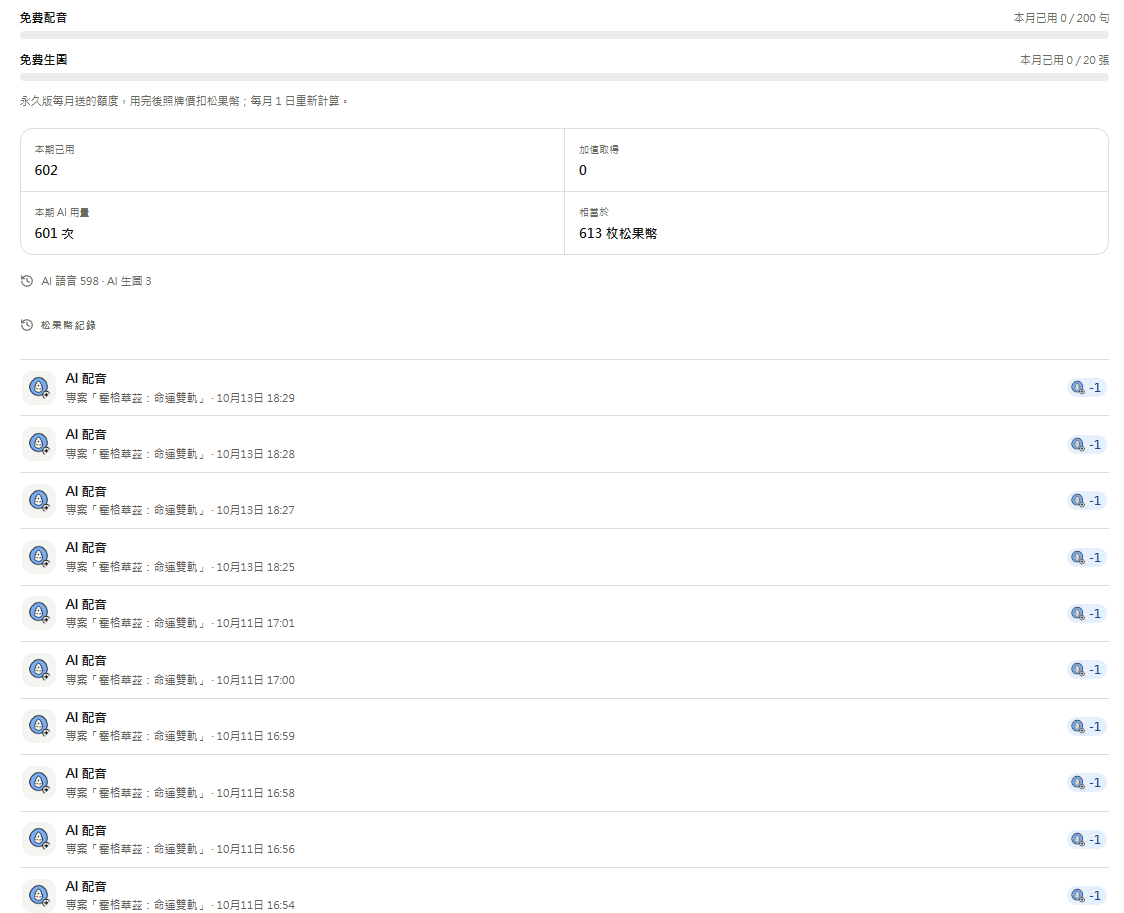The width and height of the screenshot is (1124, 913).
Task: Open AI 配音 record dated 10月11日 16:58
Action: tap(564, 783)
